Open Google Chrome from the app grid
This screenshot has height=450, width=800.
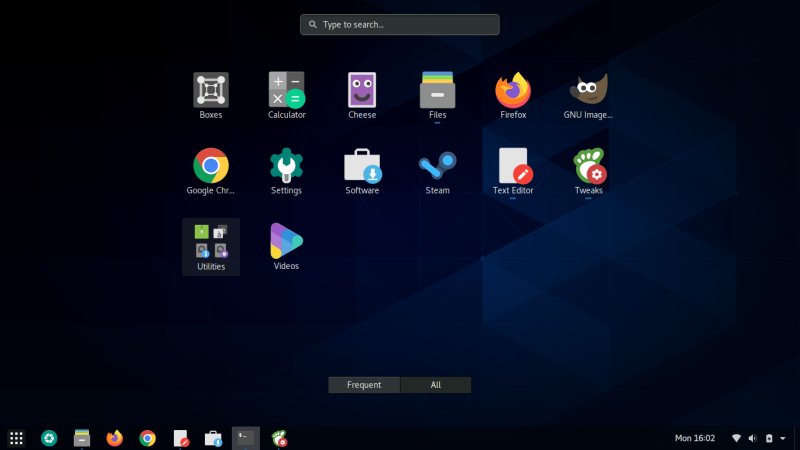coord(211,166)
